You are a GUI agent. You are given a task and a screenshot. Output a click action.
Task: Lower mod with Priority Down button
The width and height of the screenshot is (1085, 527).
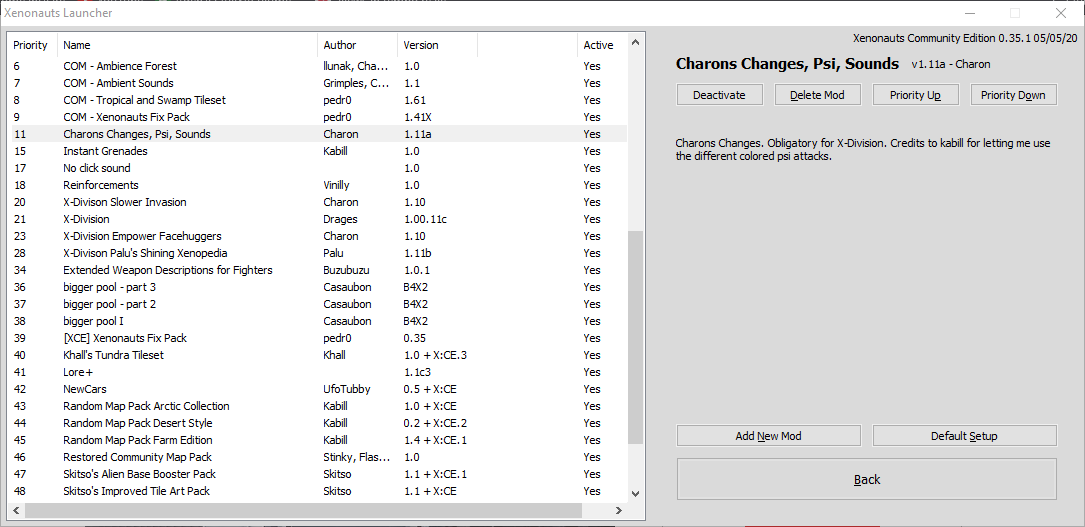tap(1014, 95)
